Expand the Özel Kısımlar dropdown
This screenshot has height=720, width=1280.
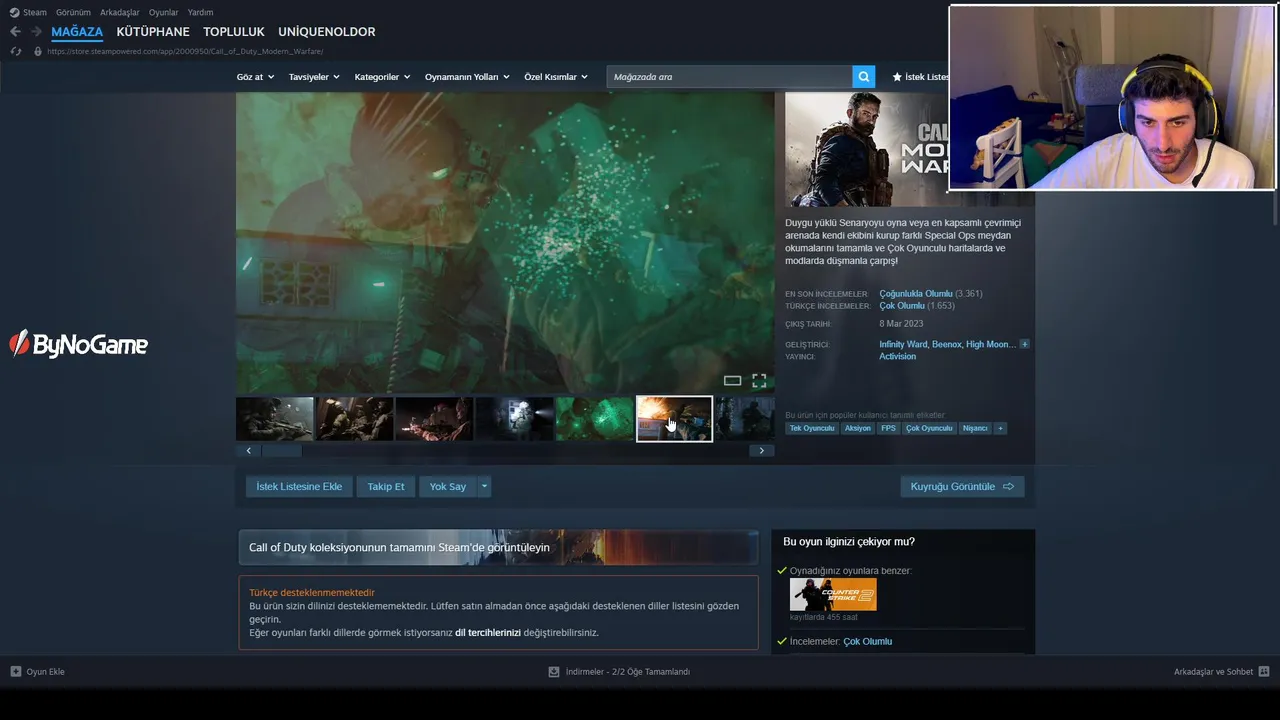tap(556, 77)
